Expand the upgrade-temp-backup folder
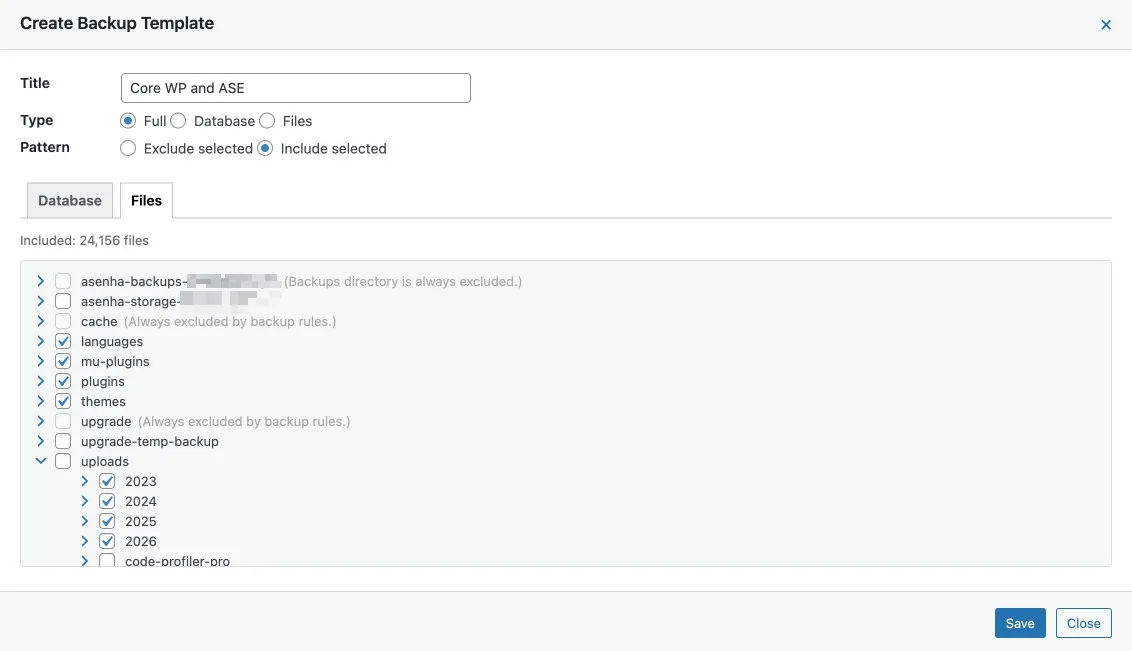The width and height of the screenshot is (1132, 651). [41, 441]
